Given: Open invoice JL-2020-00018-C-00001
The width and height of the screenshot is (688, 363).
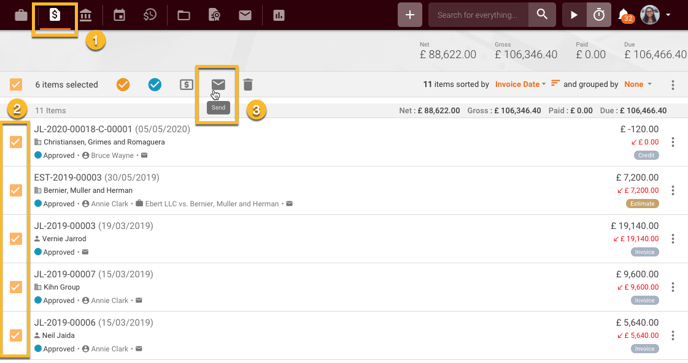Looking at the screenshot, I should (x=83, y=129).
